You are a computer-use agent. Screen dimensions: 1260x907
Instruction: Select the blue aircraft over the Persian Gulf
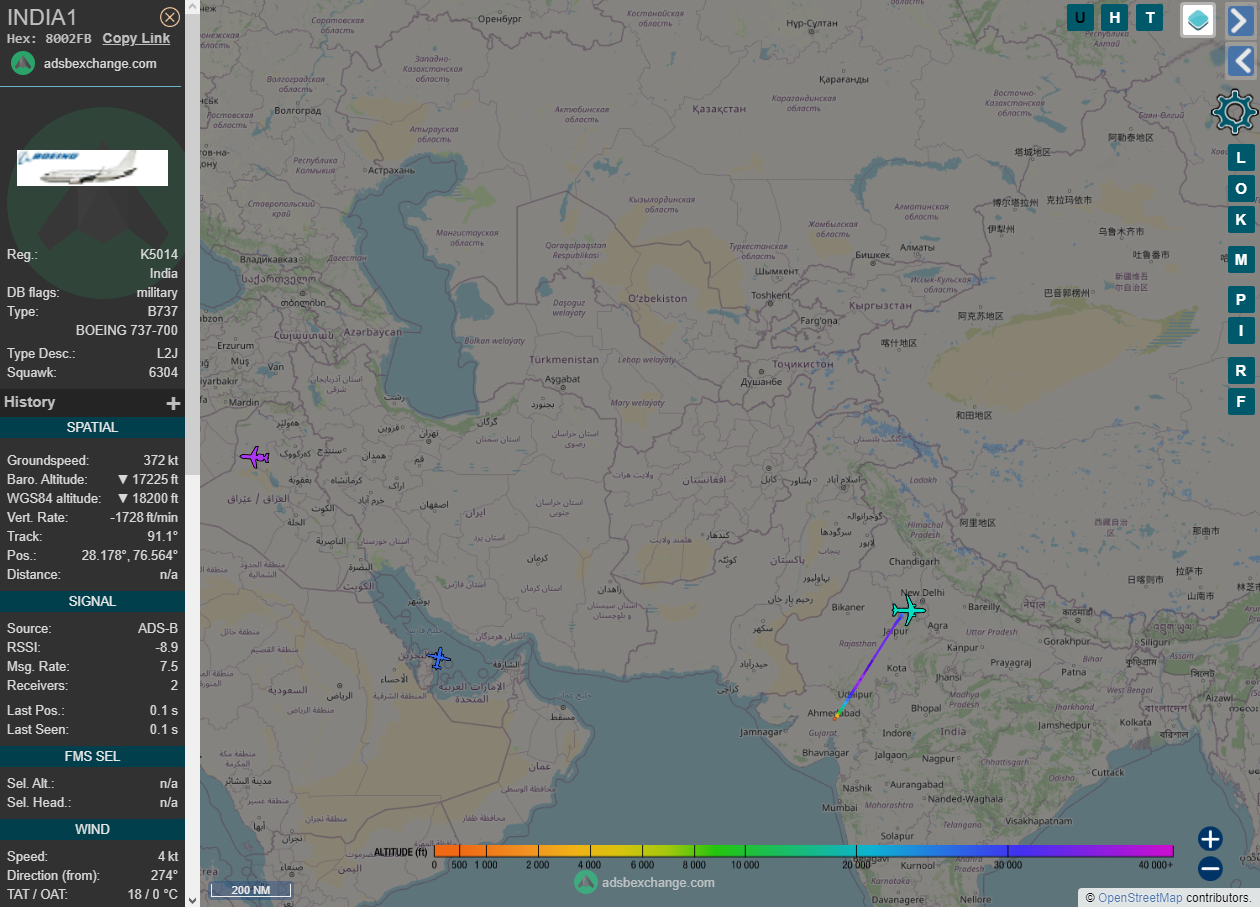(439, 658)
